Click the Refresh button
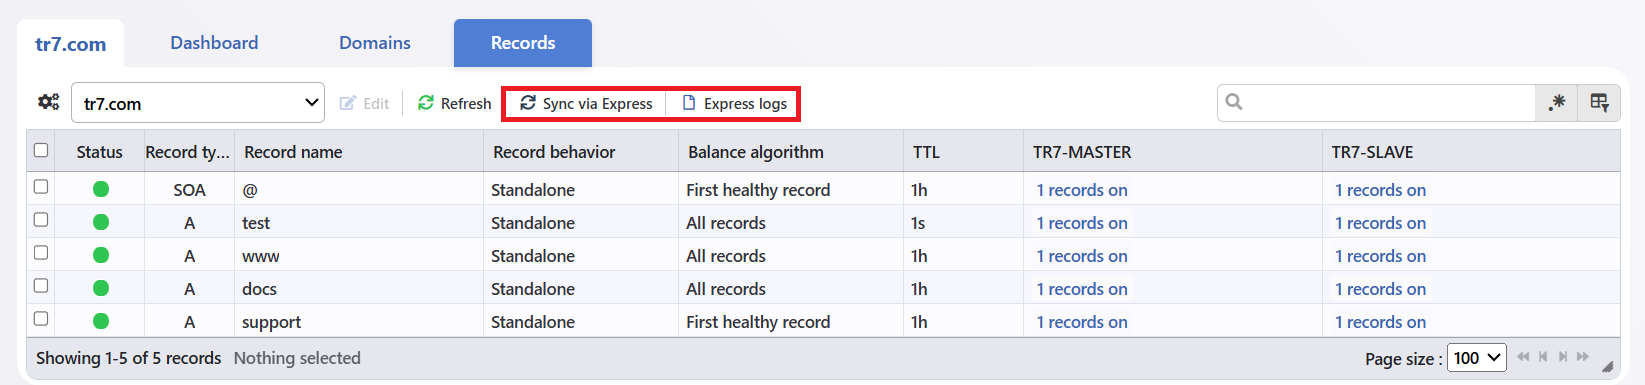Screen dimensions: 1645x385 pos(455,103)
